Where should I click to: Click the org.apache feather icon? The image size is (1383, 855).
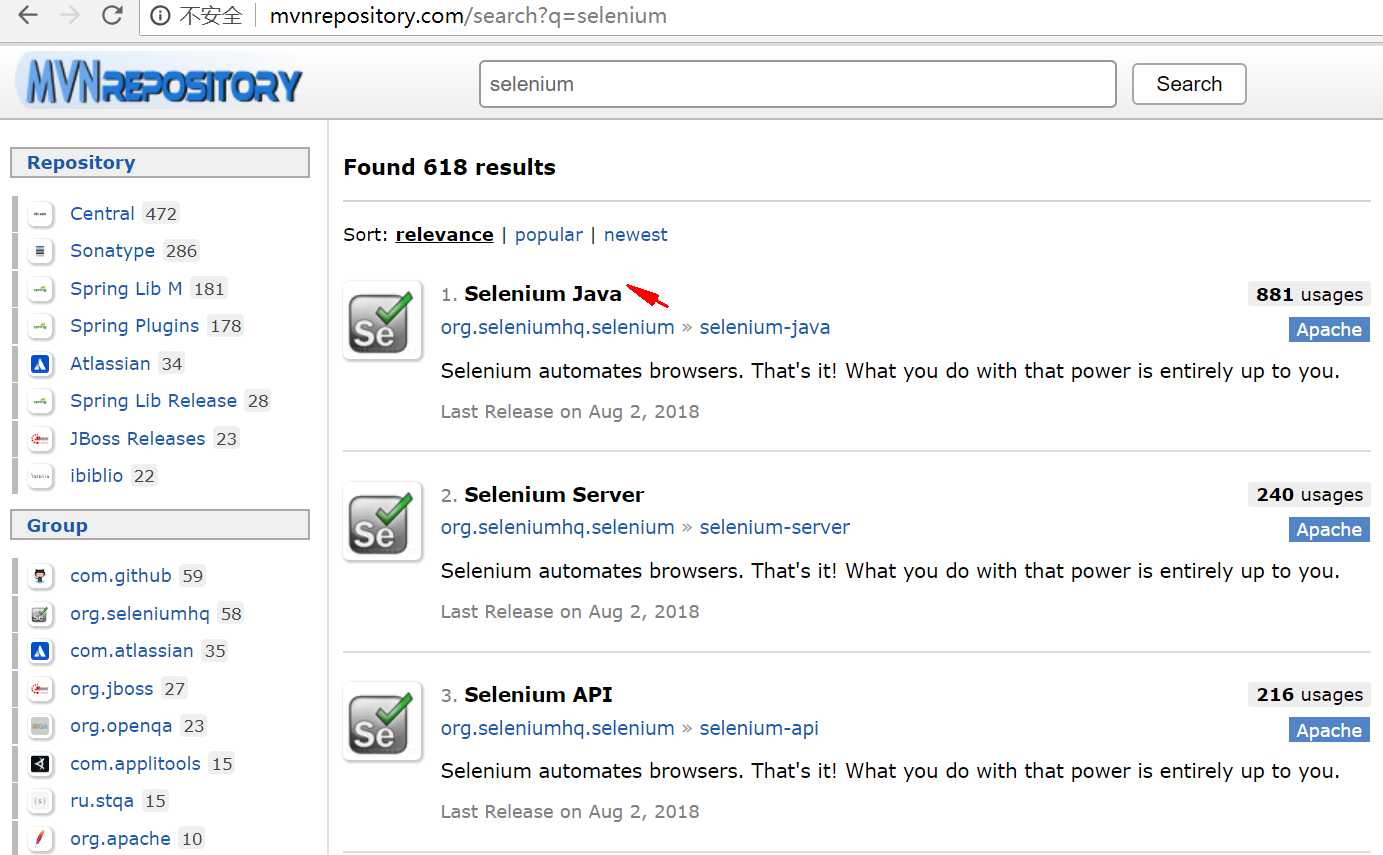pyautogui.click(x=40, y=839)
